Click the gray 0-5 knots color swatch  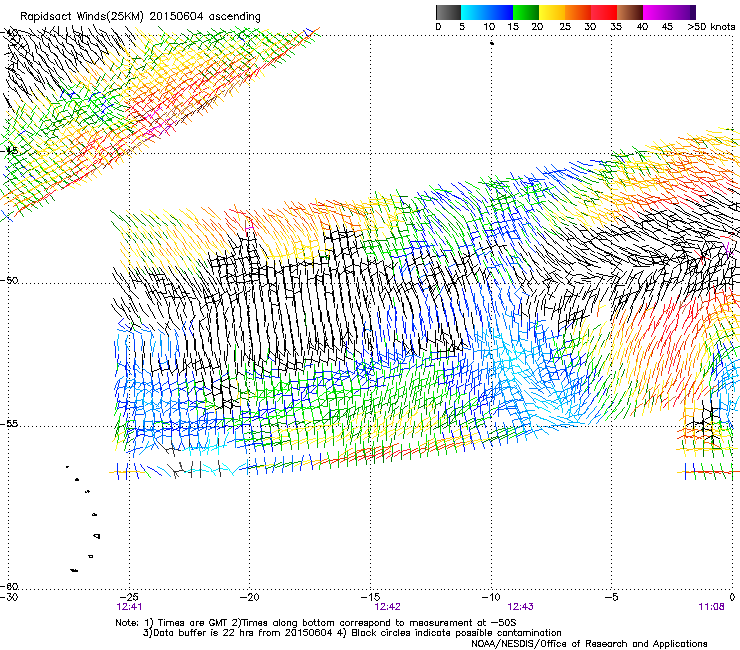pyautogui.click(x=448, y=12)
